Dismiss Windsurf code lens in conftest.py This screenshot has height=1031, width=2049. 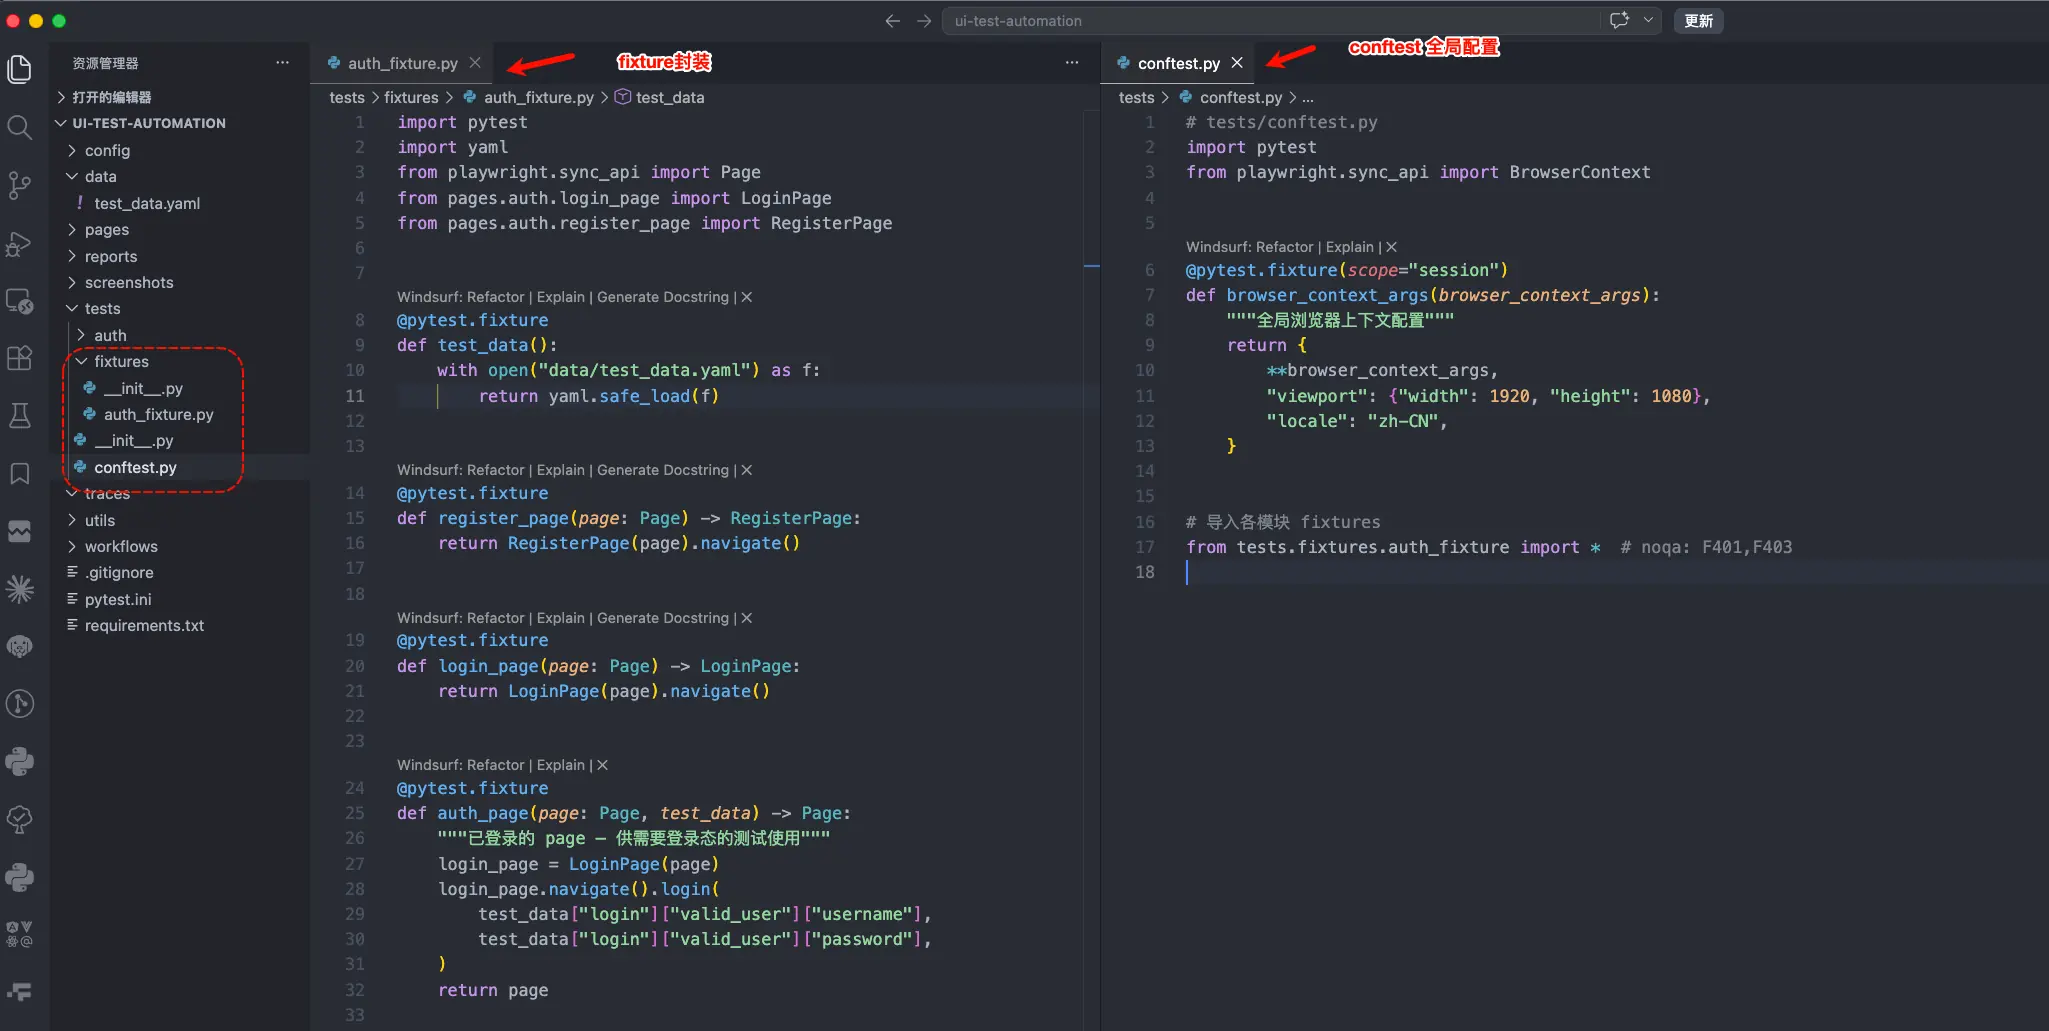tap(1391, 247)
